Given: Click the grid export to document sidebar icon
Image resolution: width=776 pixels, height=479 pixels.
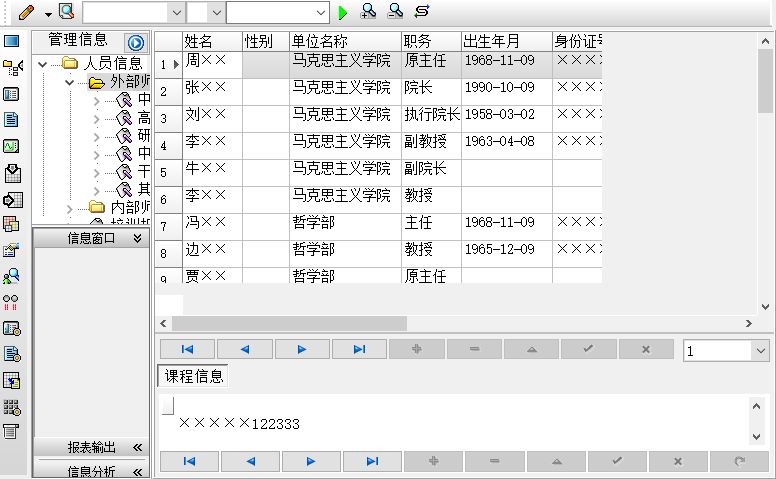Looking at the screenshot, I should 11,380.
